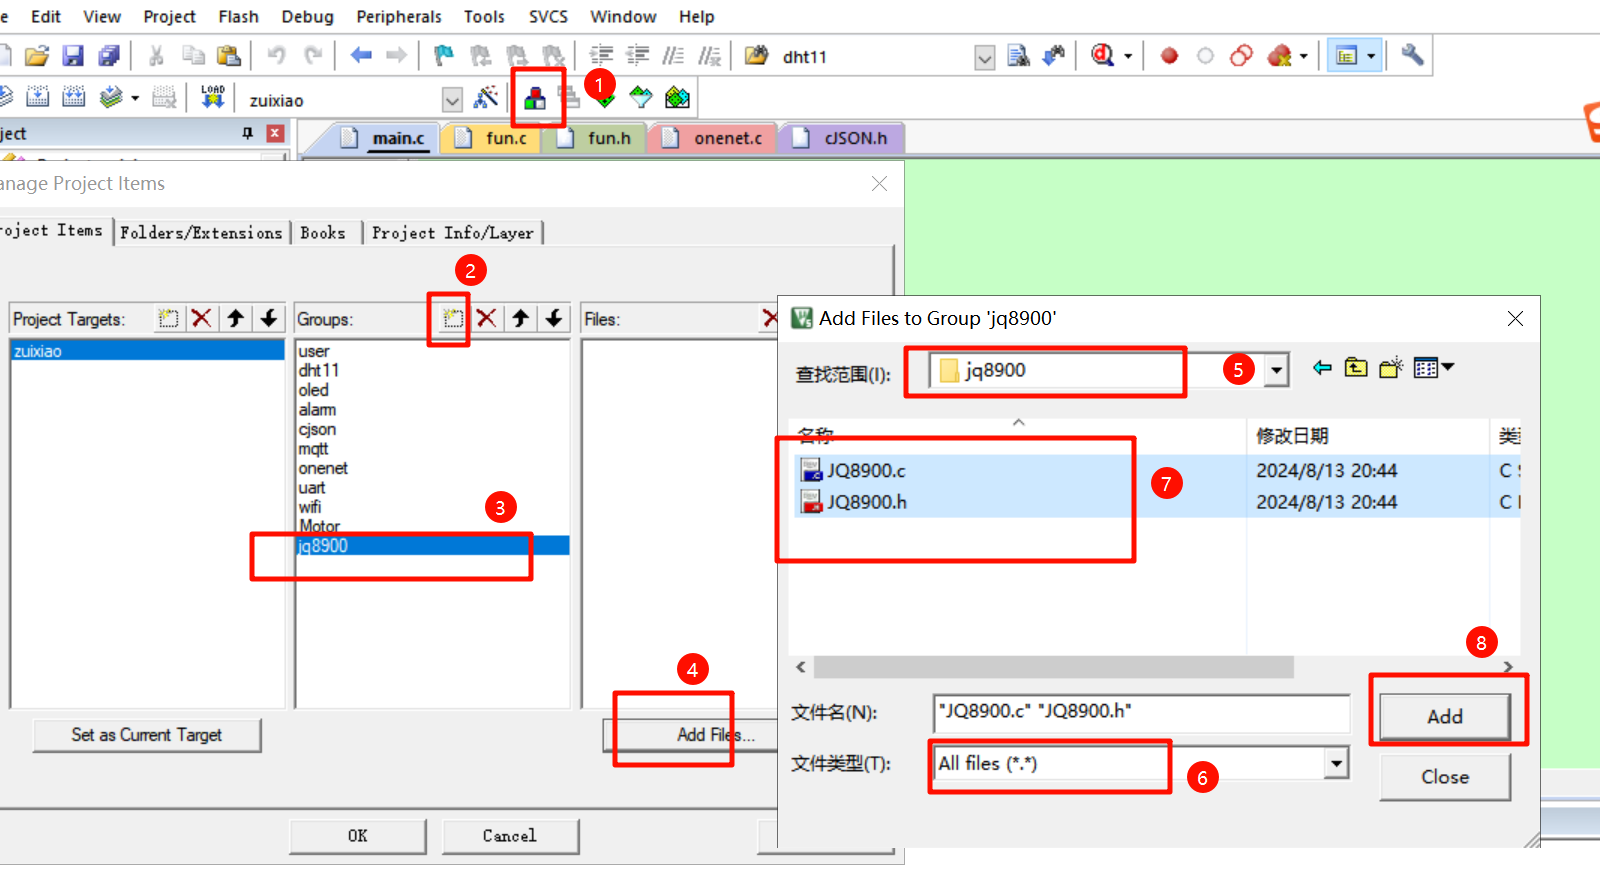The height and width of the screenshot is (892, 1600).
Task: Expand the All files type dropdown
Action: pyautogui.click(x=1336, y=764)
